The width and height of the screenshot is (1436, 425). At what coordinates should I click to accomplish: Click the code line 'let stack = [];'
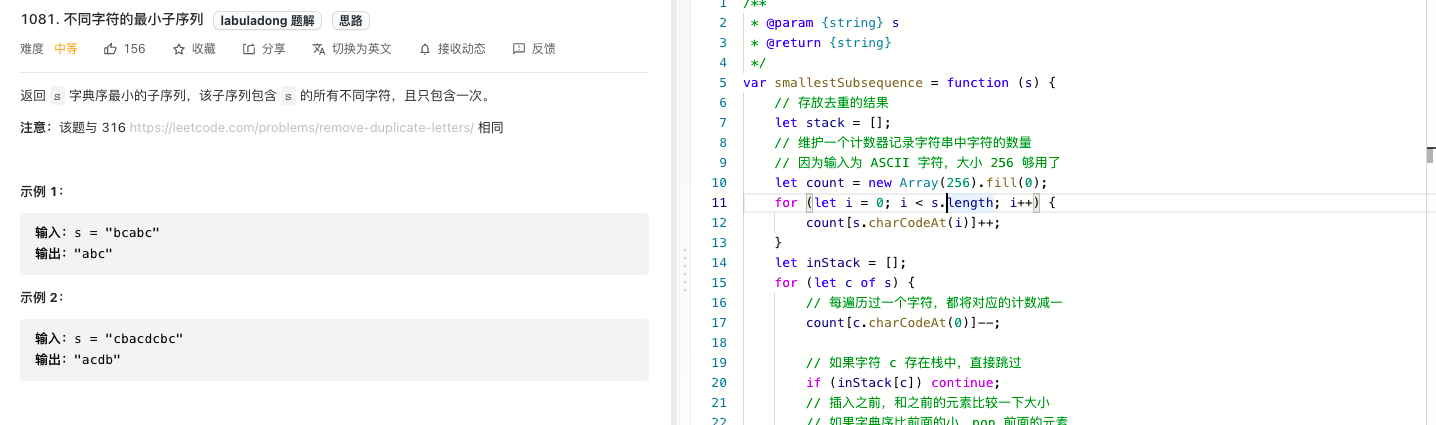[x=833, y=122]
